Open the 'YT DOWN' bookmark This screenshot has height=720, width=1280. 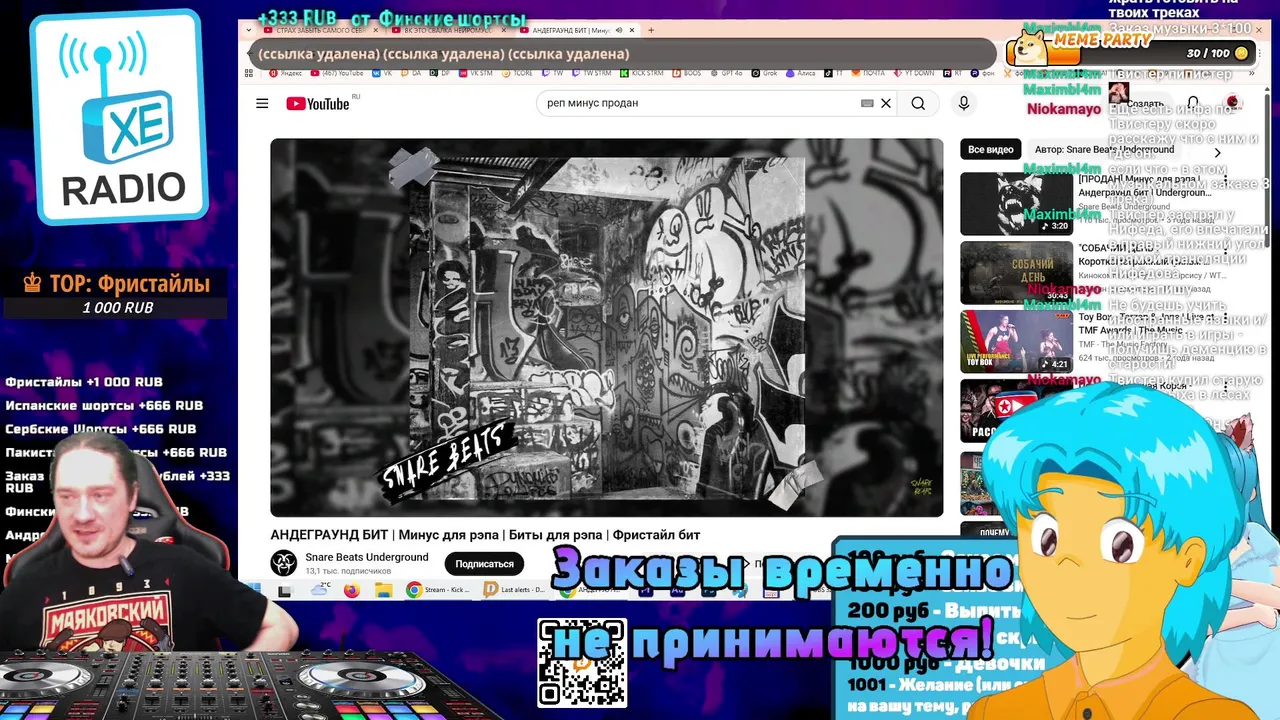(914, 72)
